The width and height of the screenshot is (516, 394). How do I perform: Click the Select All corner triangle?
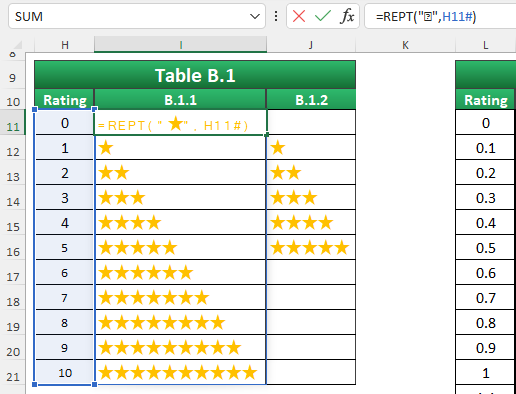click(17, 45)
